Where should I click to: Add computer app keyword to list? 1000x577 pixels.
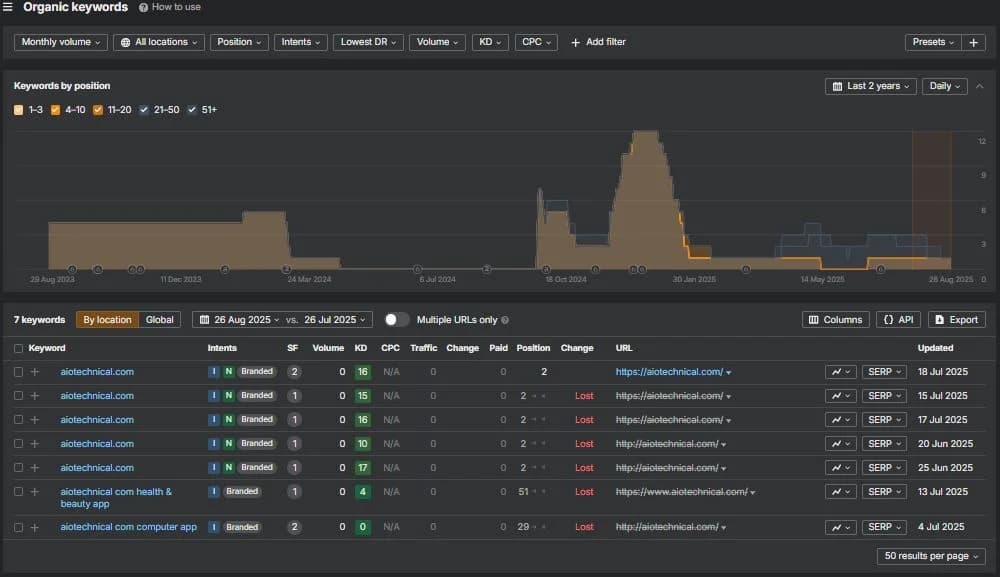click(x=34, y=527)
